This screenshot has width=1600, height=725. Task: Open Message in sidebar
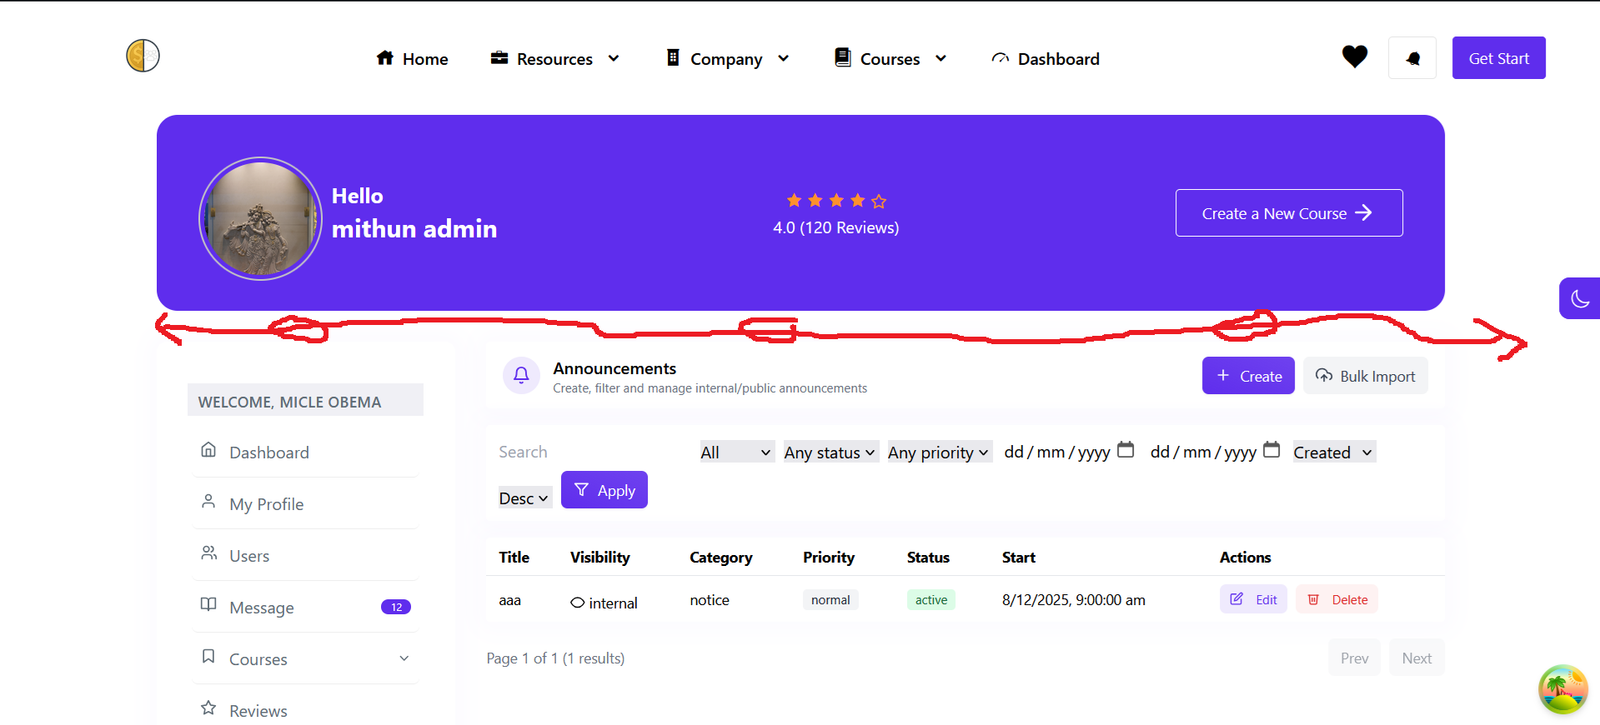click(305, 607)
